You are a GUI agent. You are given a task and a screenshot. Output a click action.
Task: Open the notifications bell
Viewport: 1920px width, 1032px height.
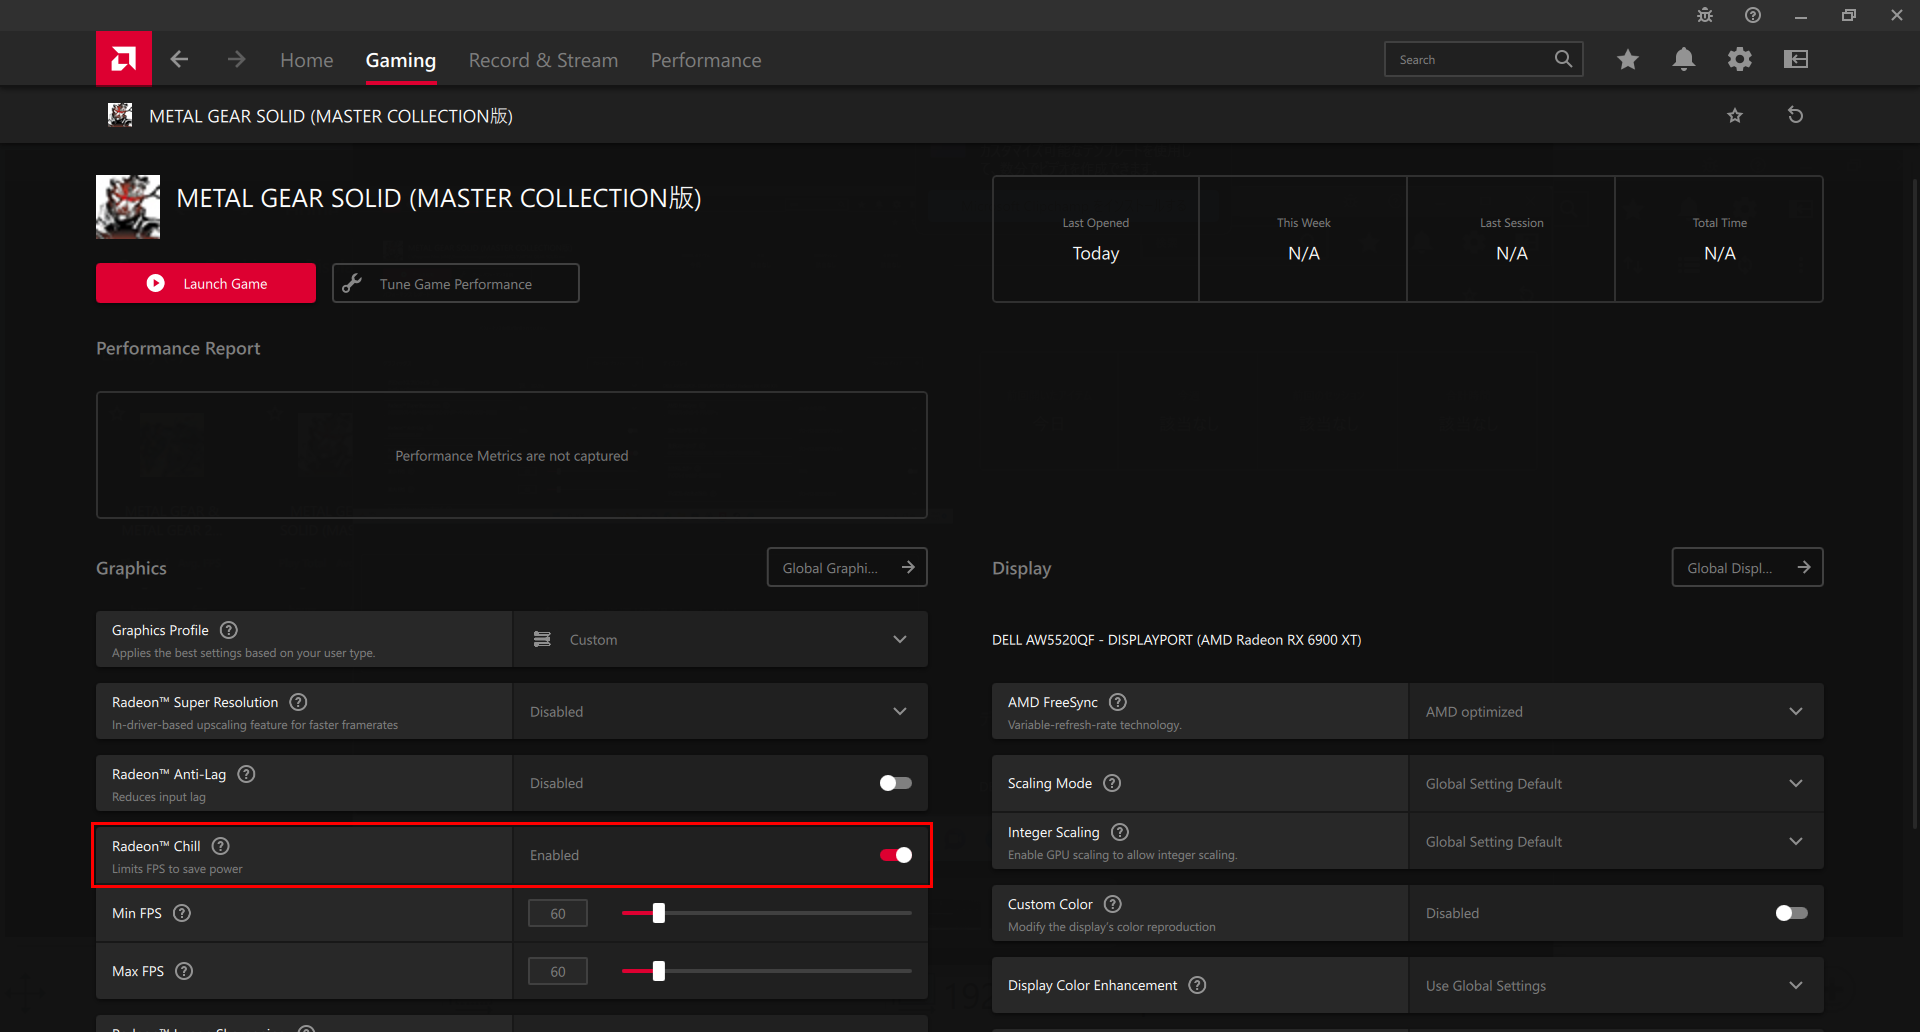pyautogui.click(x=1684, y=59)
